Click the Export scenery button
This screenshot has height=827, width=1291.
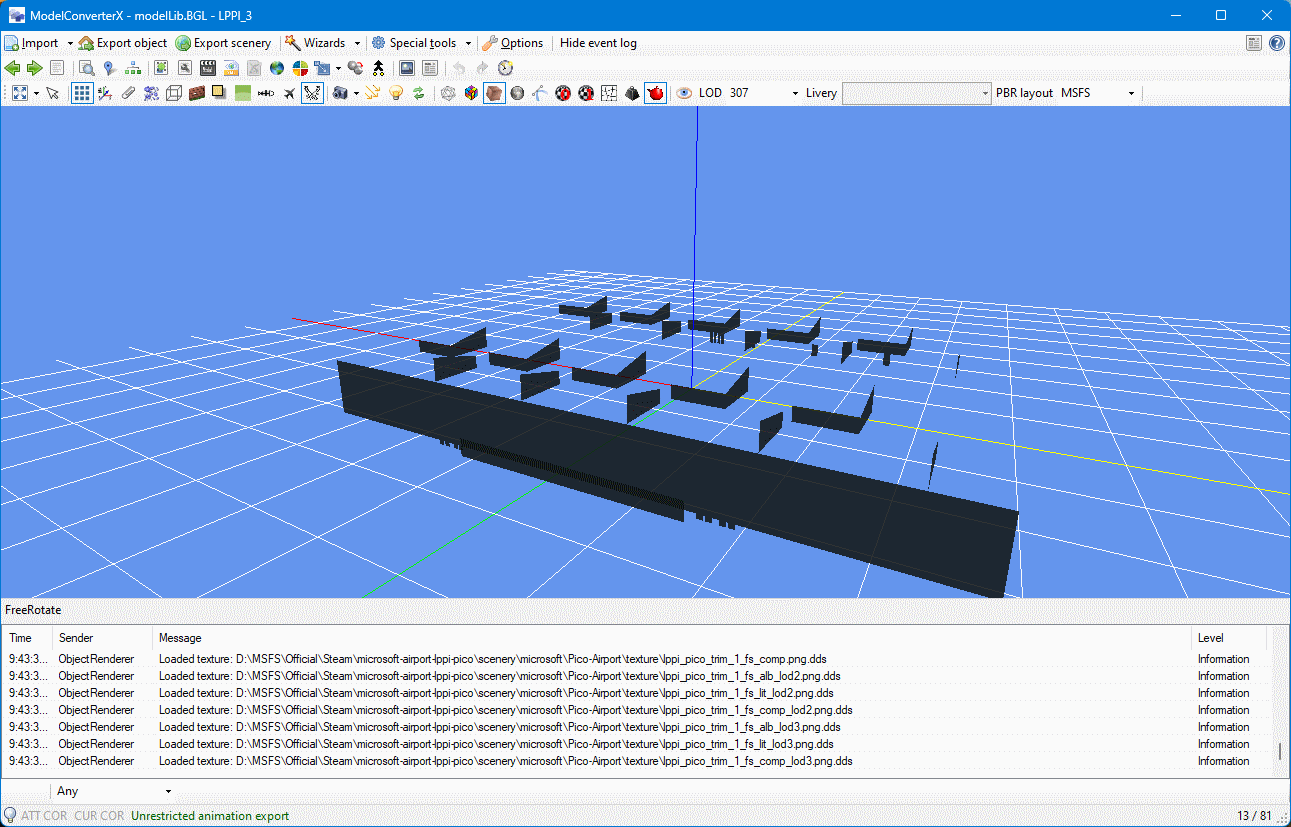(223, 43)
